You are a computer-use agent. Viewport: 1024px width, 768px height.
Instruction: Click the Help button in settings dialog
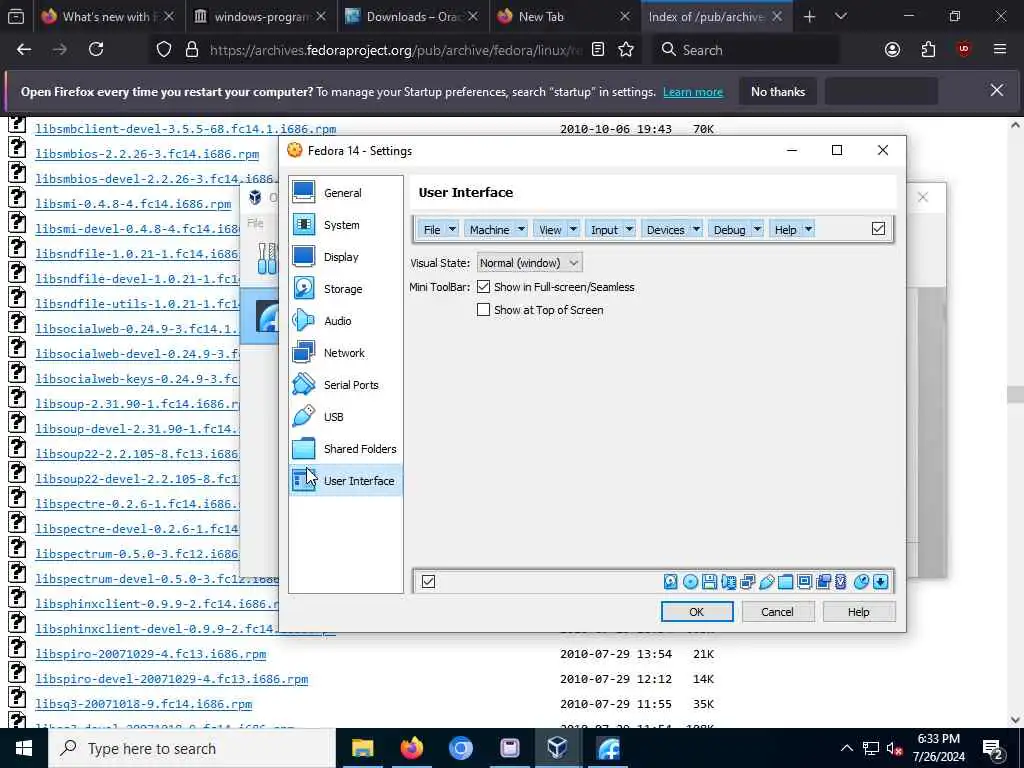(858, 612)
